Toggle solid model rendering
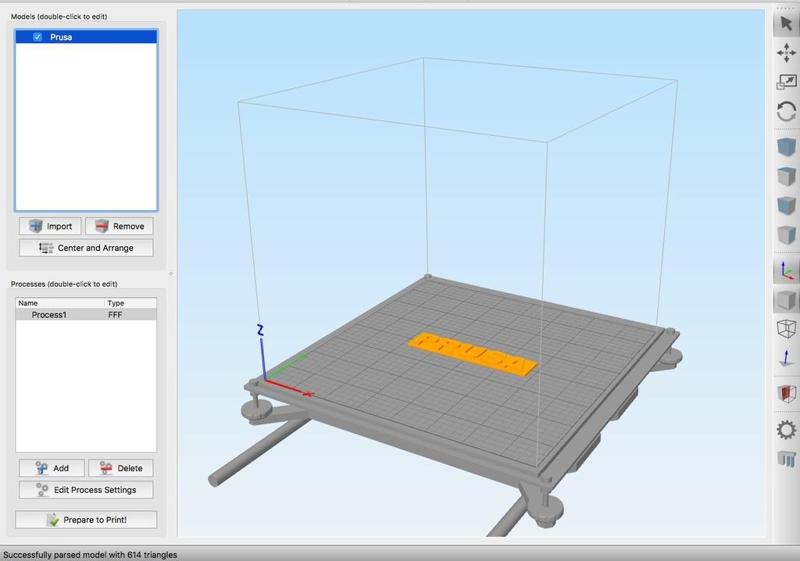The height and width of the screenshot is (561, 800). tap(786, 300)
